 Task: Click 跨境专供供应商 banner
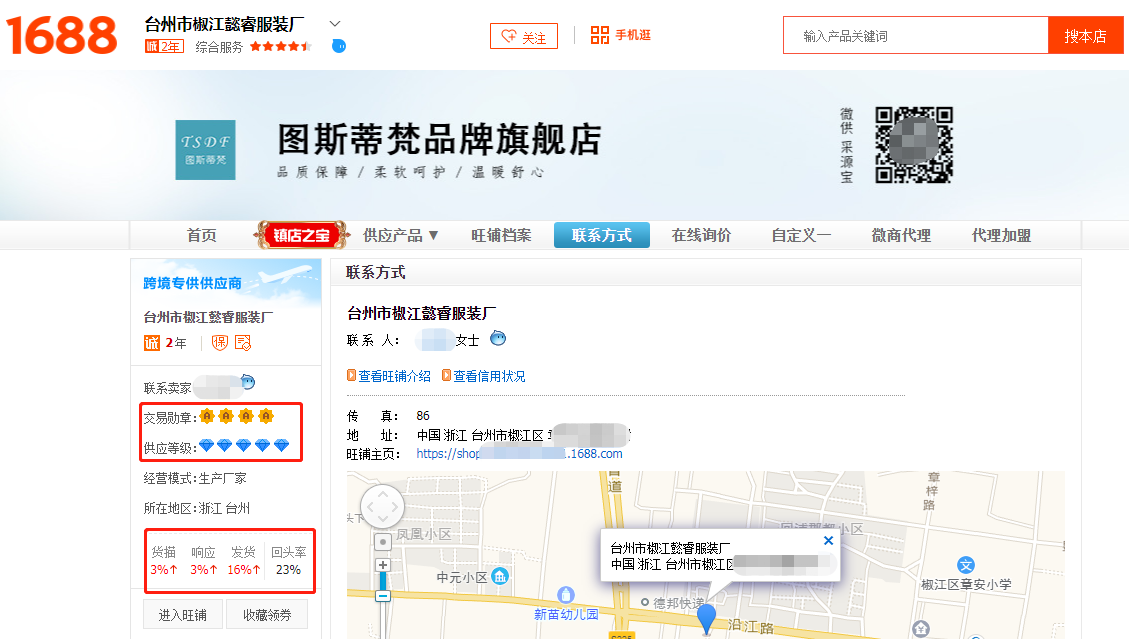(x=225, y=282)
